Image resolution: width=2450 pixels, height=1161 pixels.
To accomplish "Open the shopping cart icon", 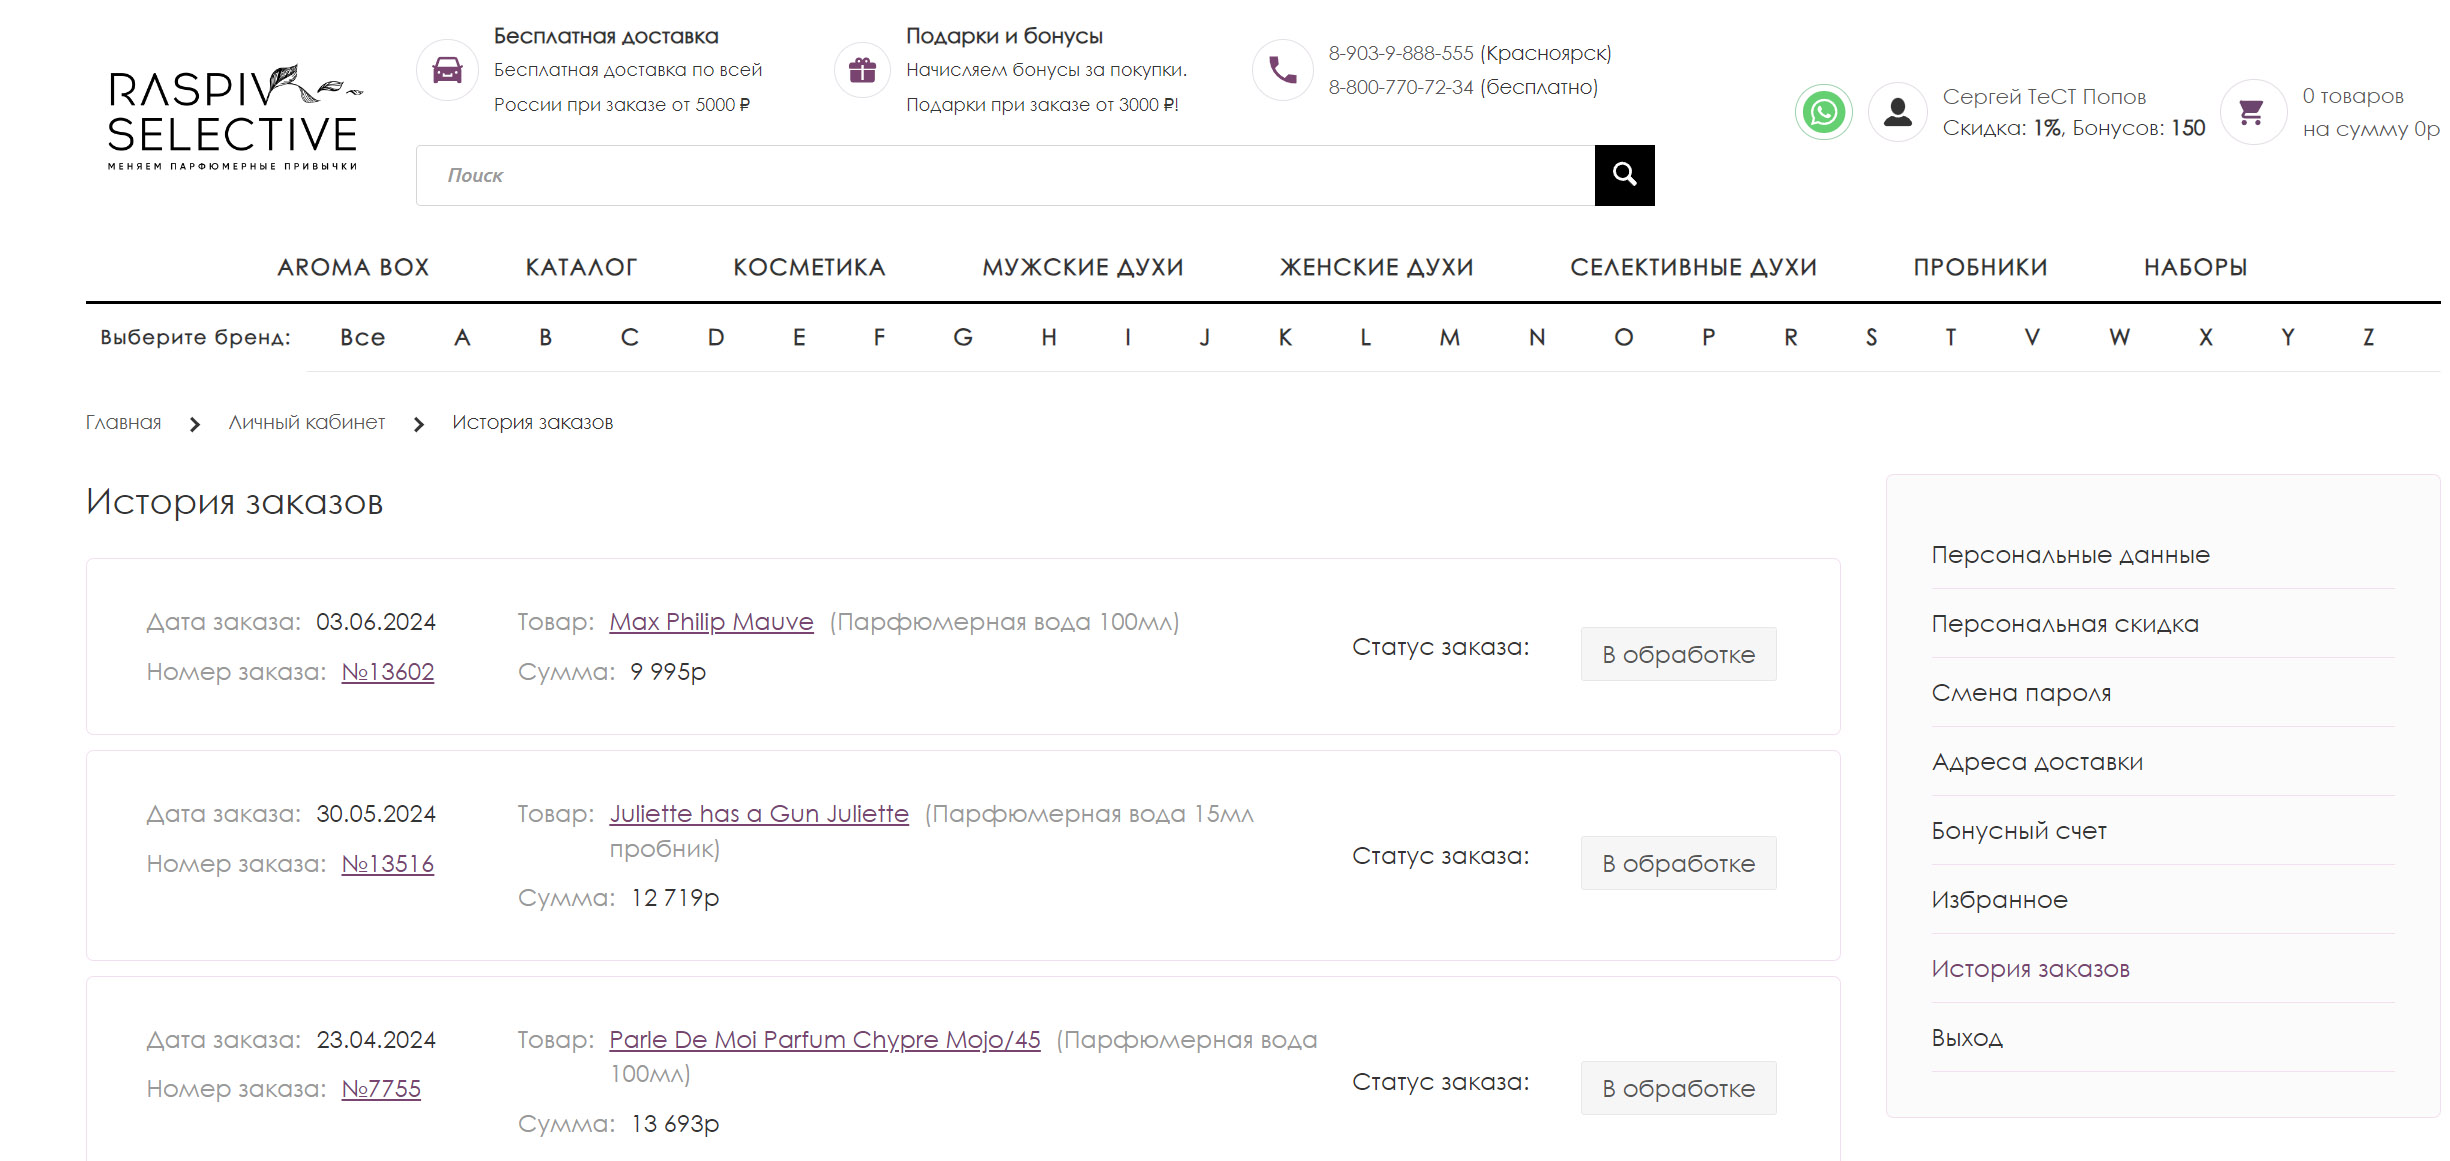I will (x=2252, y=112).
